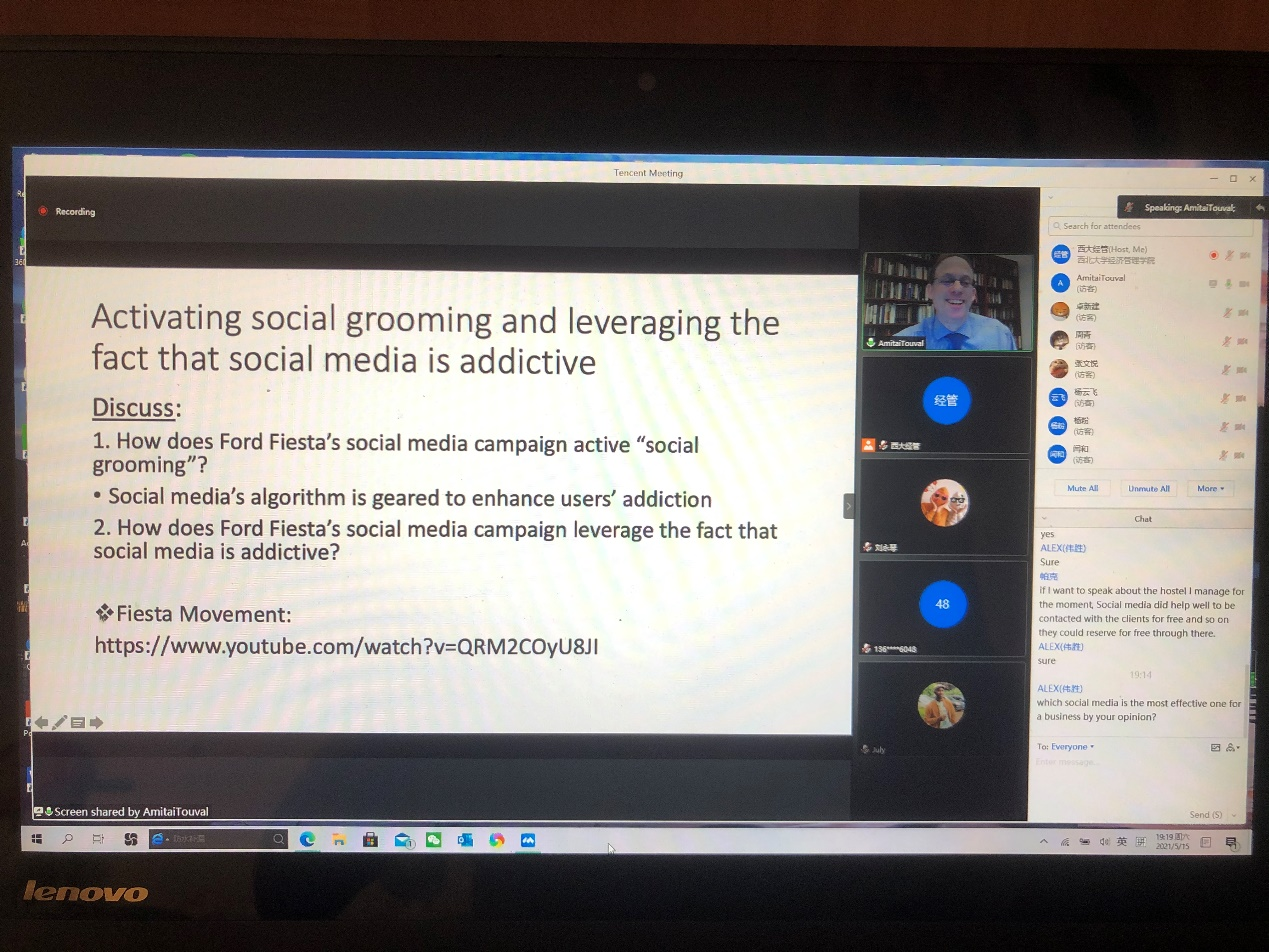This screenshot has width=1269, height=952.
Task: Click the Mute All button
Action: click(x=1083, y=488)
